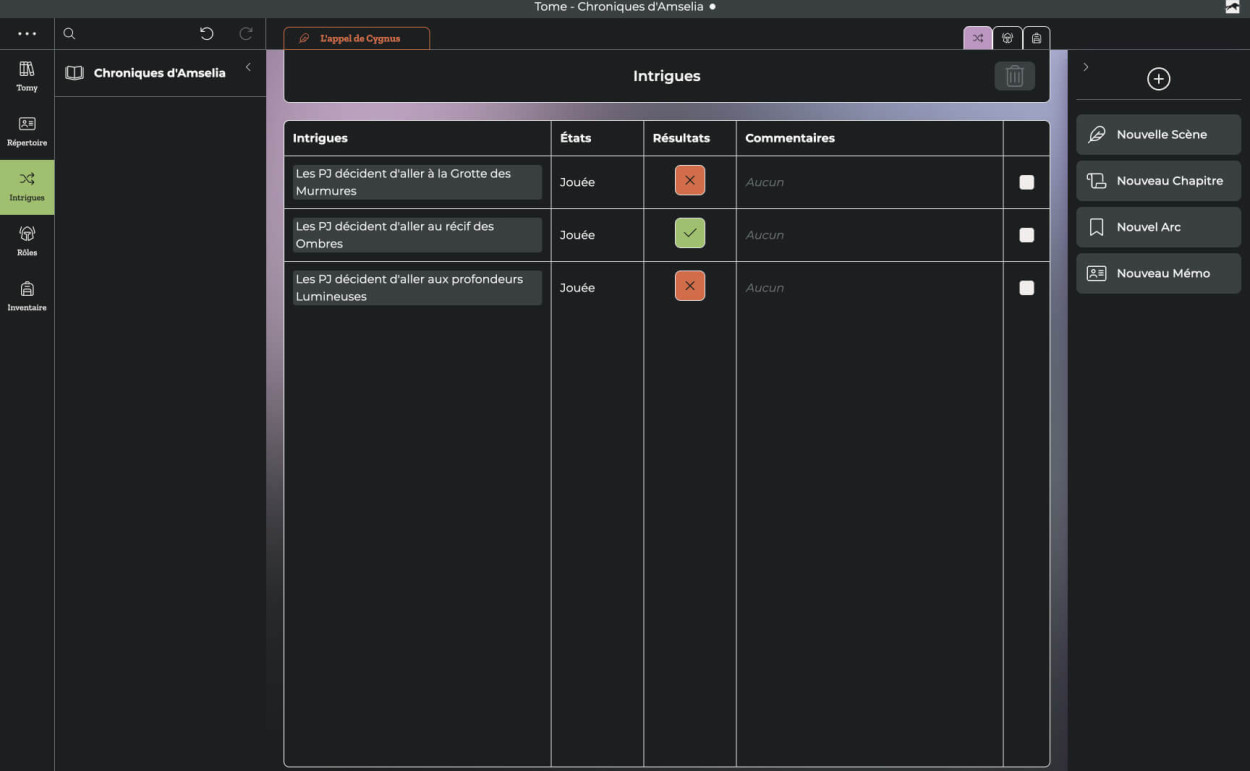Check the profondeurs Lumineuses row checkbox
1250x771 pixels.
coord(1026,288)
